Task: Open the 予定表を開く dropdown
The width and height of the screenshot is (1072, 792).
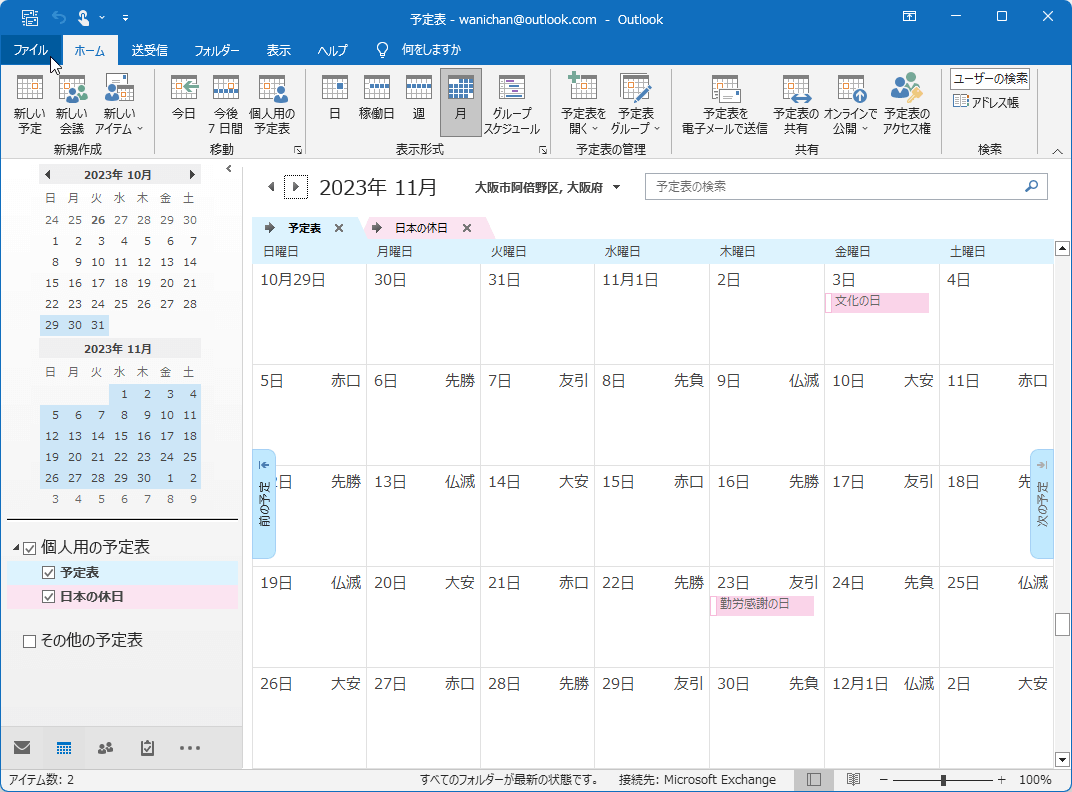Action: pos(583,104)
